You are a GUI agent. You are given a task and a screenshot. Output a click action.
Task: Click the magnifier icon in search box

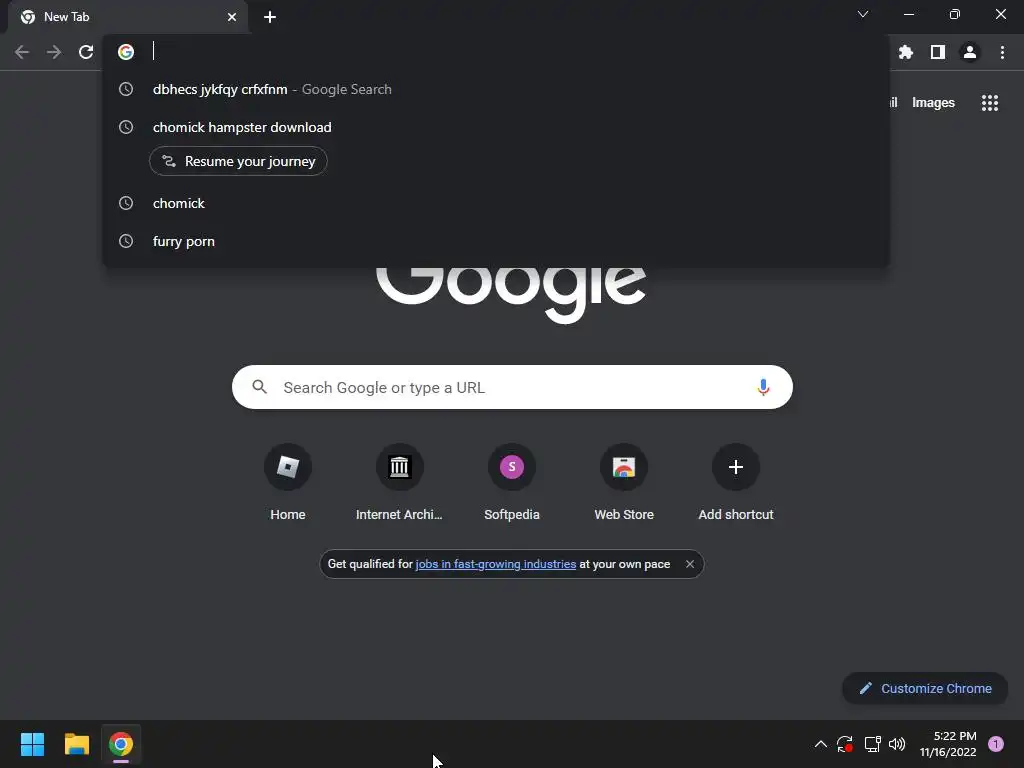coord(260,387)
